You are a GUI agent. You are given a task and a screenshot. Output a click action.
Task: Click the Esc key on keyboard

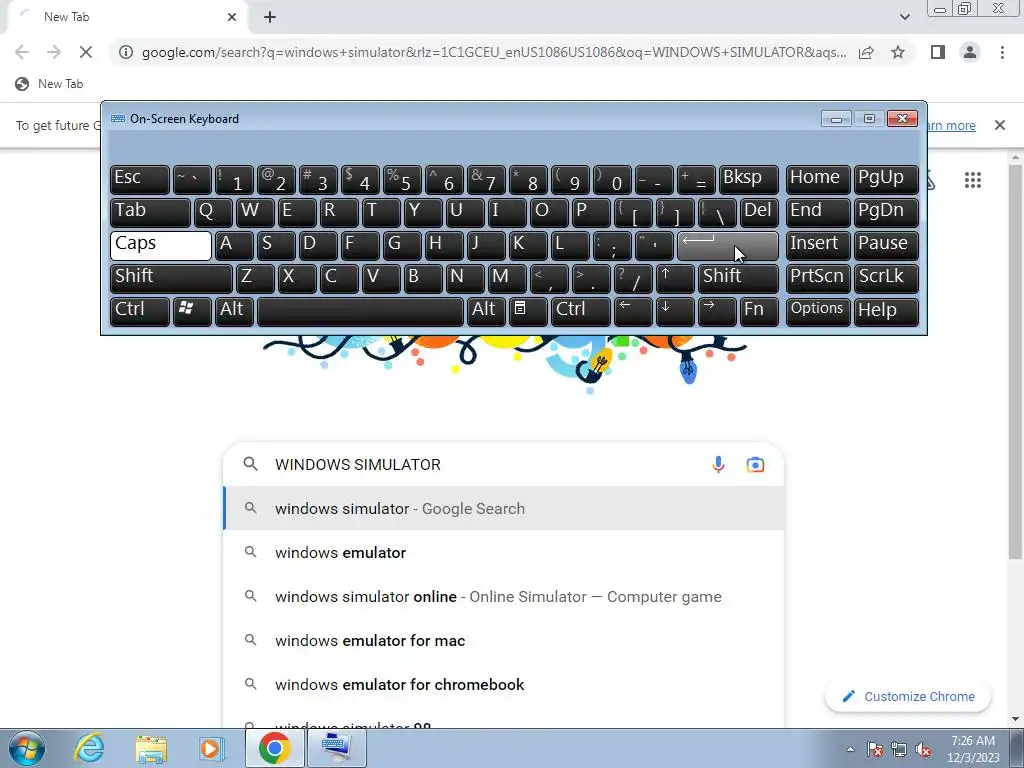140,180
